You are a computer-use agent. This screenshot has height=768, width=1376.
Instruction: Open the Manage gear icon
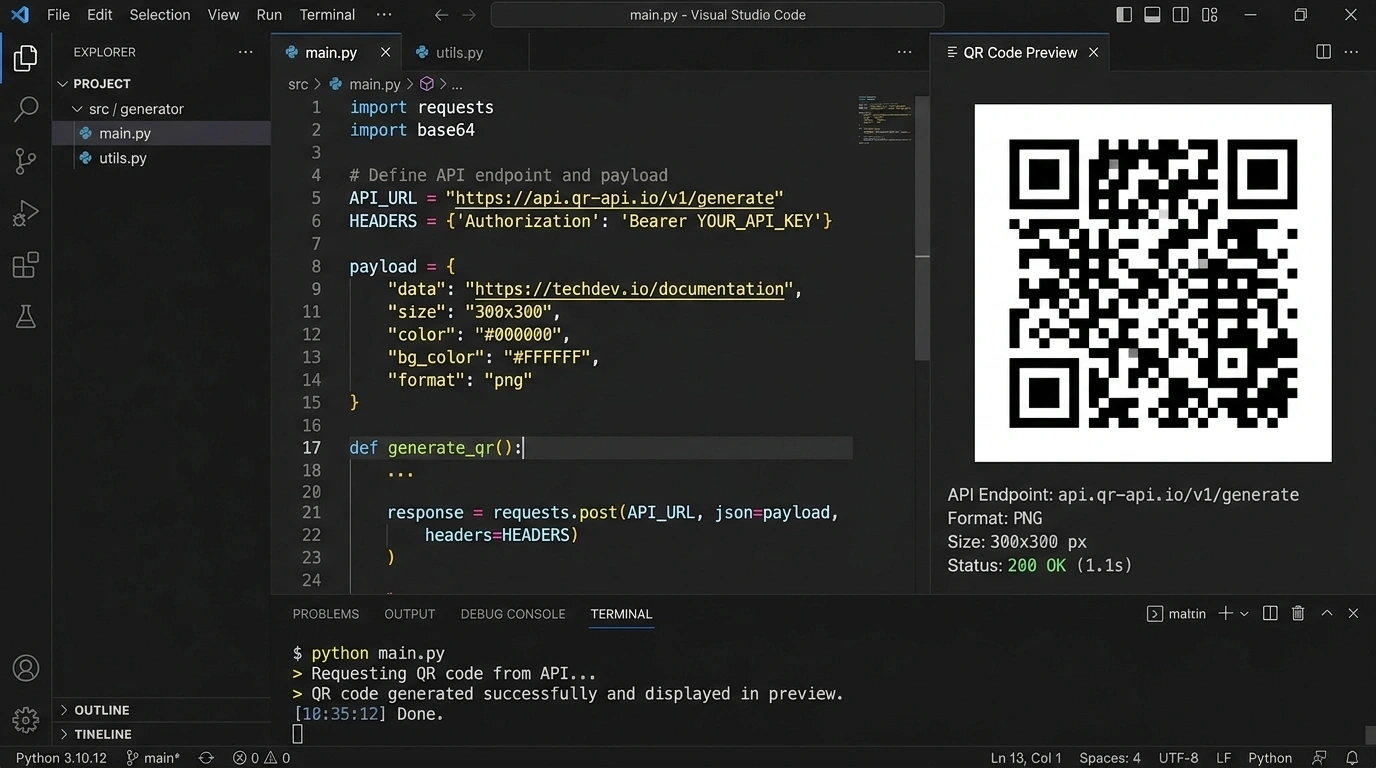[x=26, y=719]
